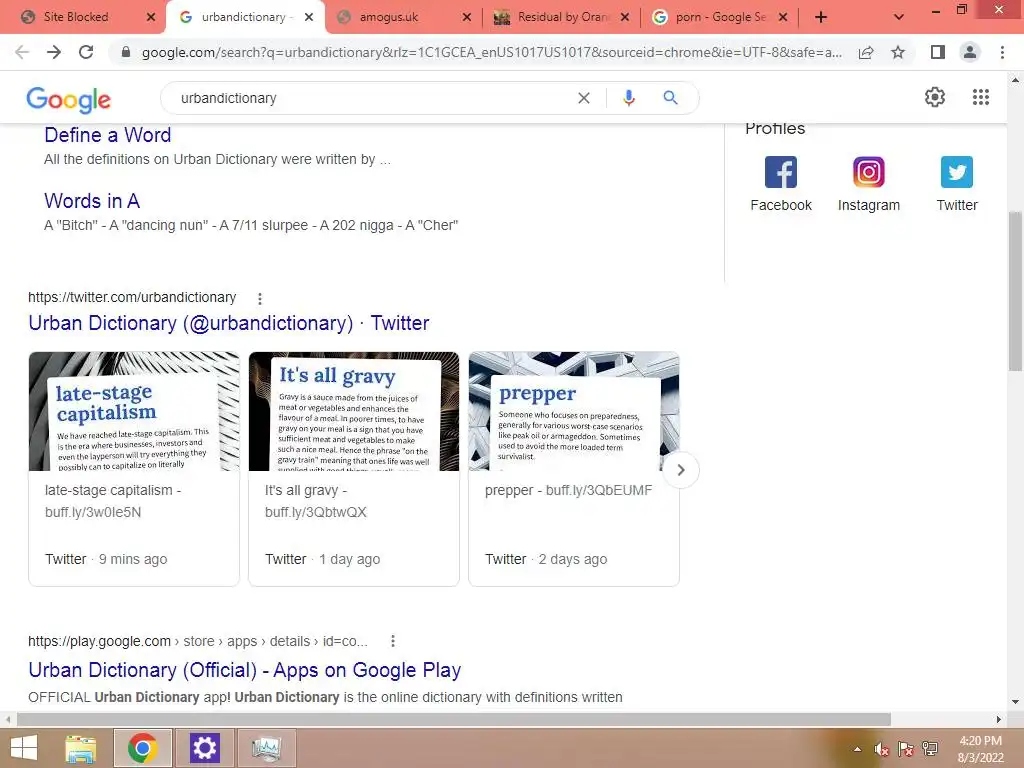This screenshot has width=1024, height=768.
Task: Open Google quick settings gear
Action: point(935,97)
